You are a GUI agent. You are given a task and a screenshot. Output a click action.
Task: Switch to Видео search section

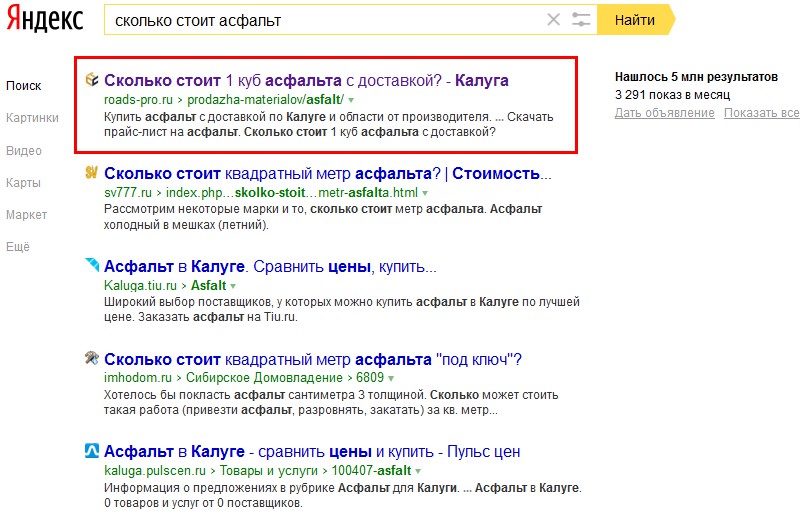[23, 151]
